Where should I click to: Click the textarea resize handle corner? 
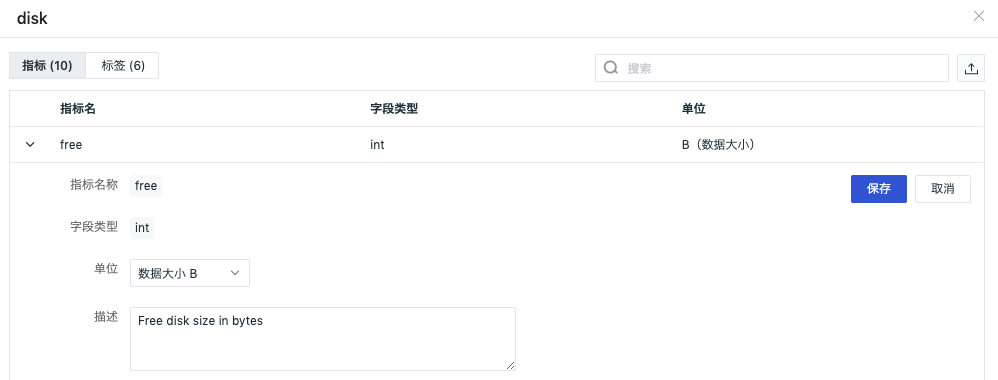510,366
